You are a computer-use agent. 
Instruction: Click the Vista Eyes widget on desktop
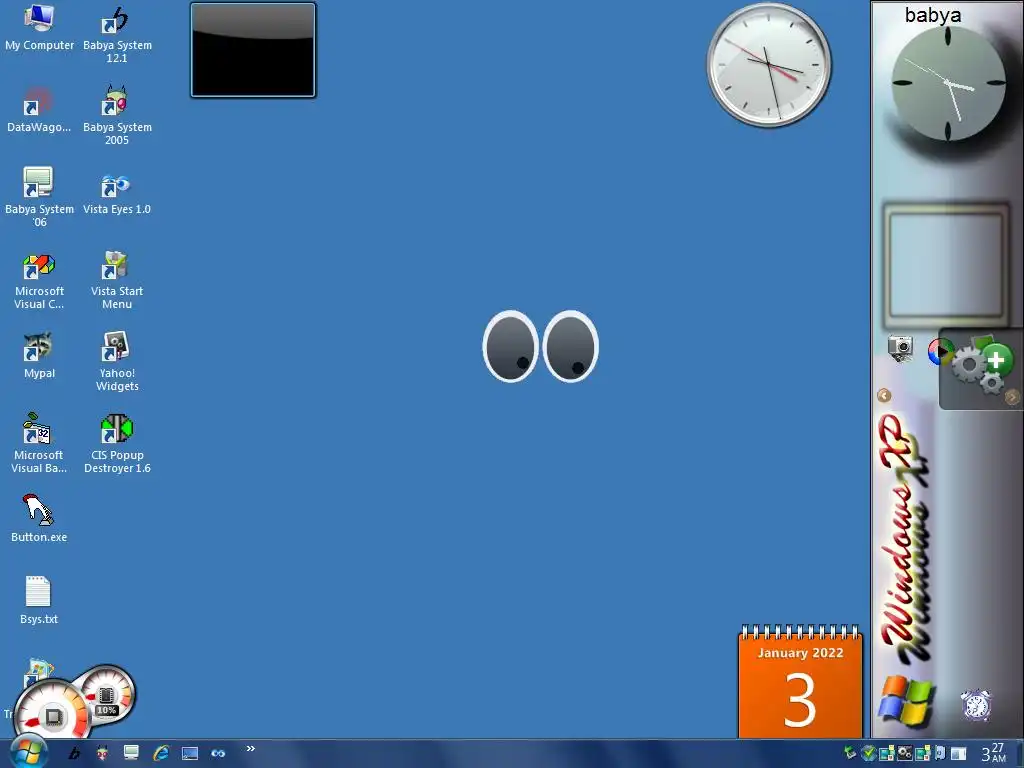click(541, 346)
